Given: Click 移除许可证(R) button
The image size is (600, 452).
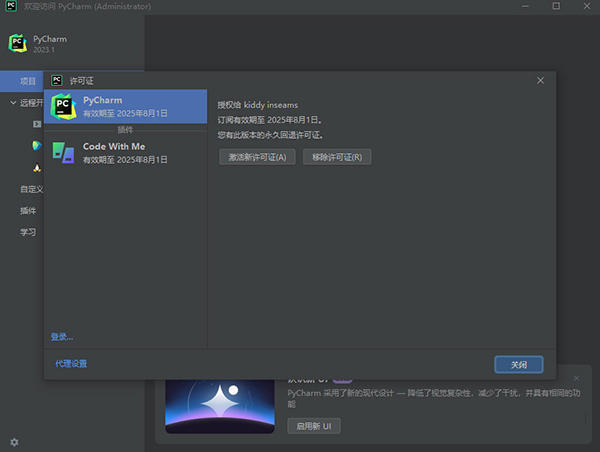Looking at the screenshot, I should (336, 157).
